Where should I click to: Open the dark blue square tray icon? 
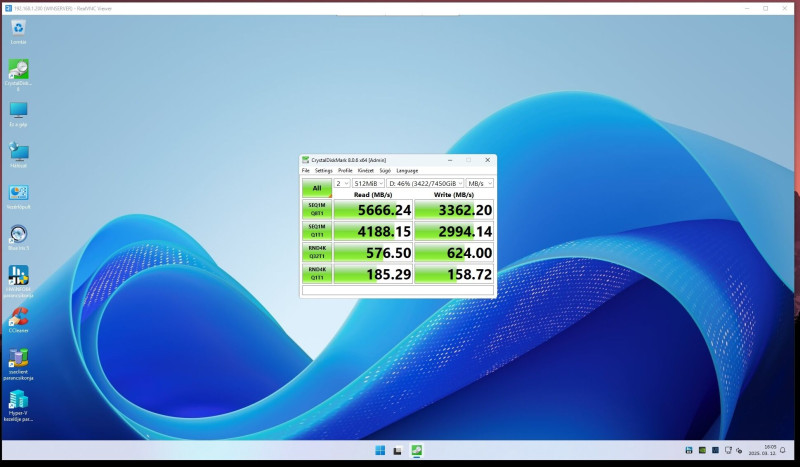click(x=715, y=450)
